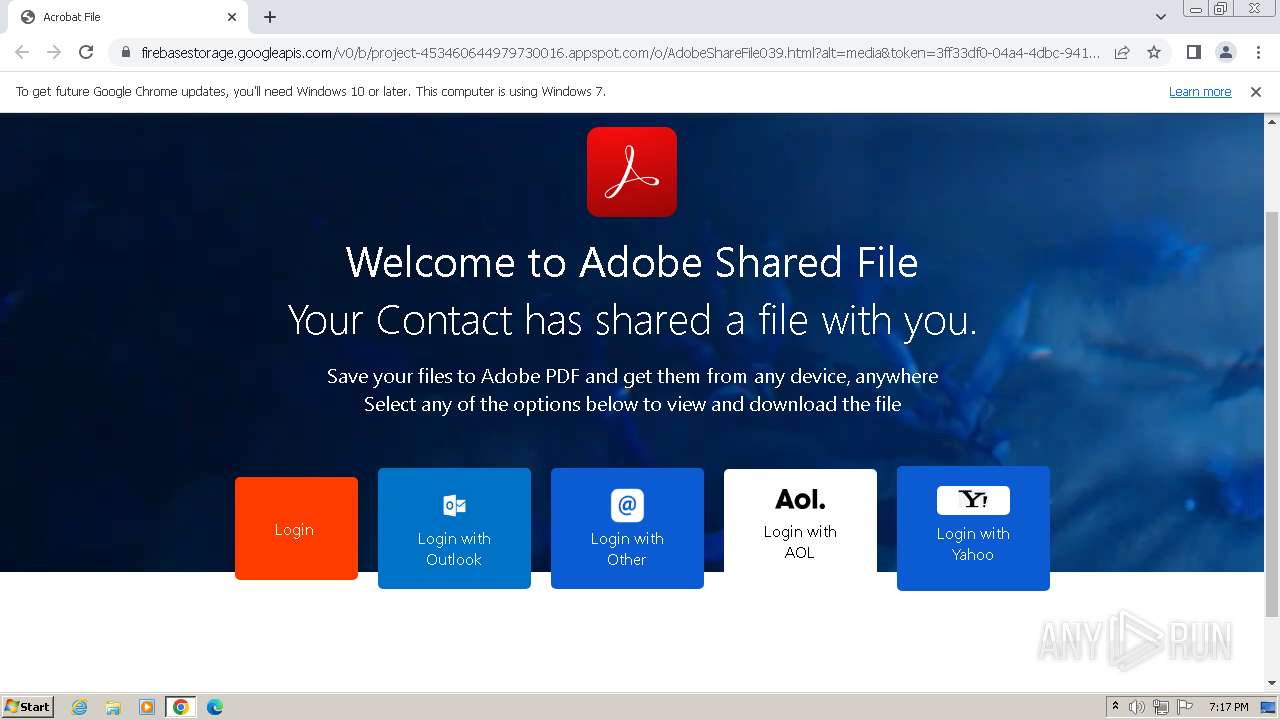Open Action Center flag icon

point(1185,707)
